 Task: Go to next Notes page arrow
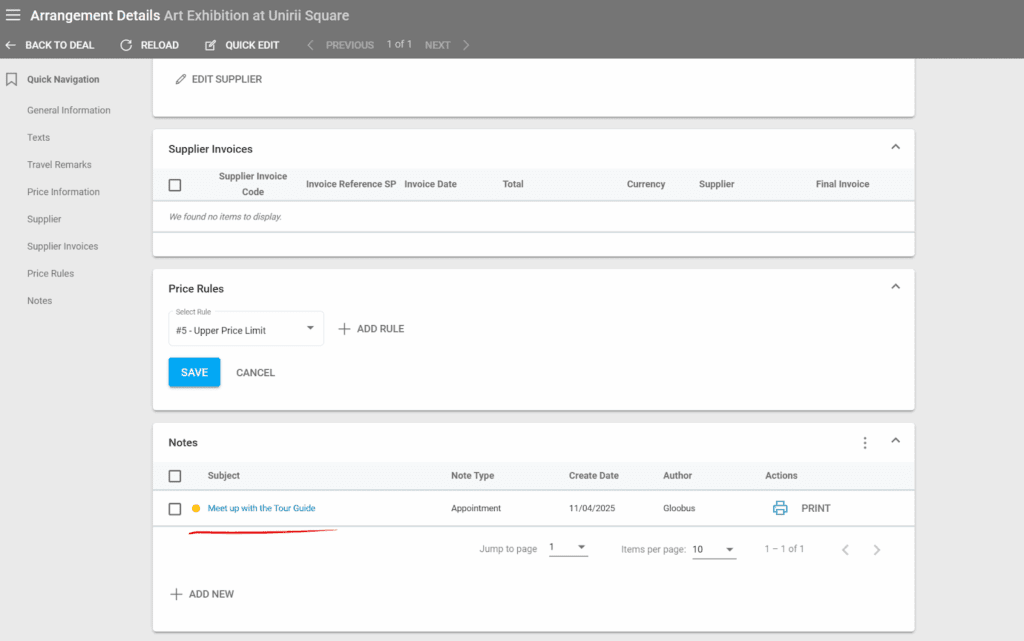tap(876, 550)
